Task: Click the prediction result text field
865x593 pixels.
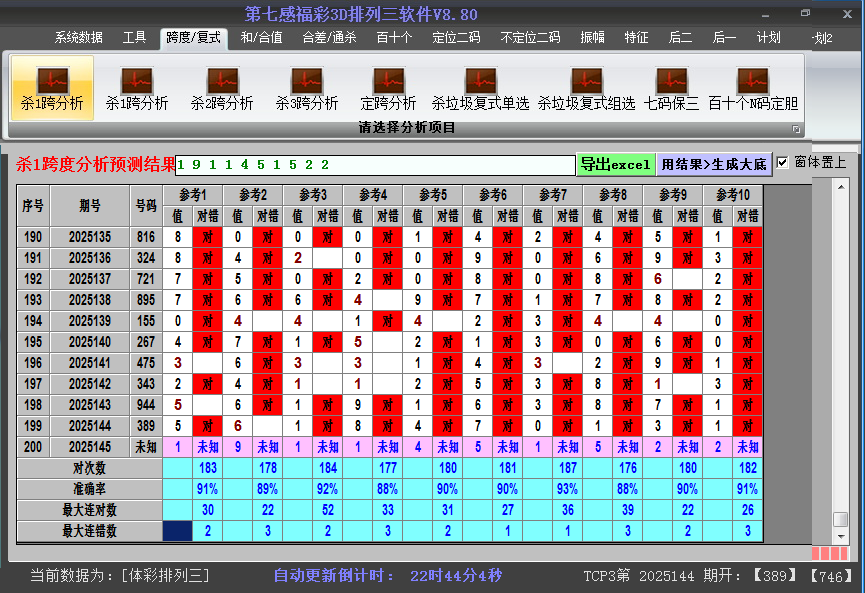Action: pos(375,165)
